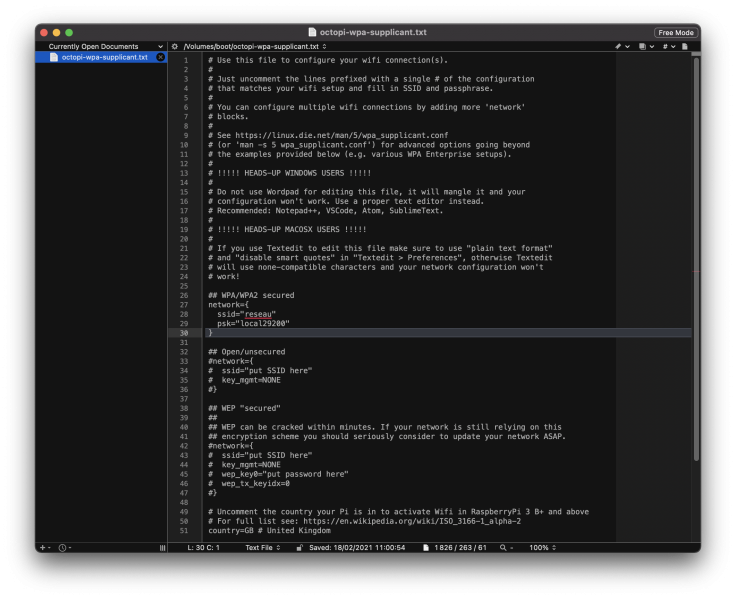This screenshot has height=599, width=736.
Task: Click the network={ text on line 27
Action: click(228, 305)
